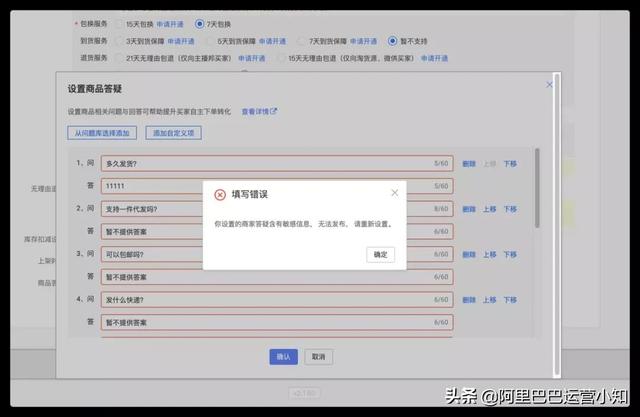640x417 pixels.
Task: Select the 7天包换 radio option
Action: click(x=199, y=23)
